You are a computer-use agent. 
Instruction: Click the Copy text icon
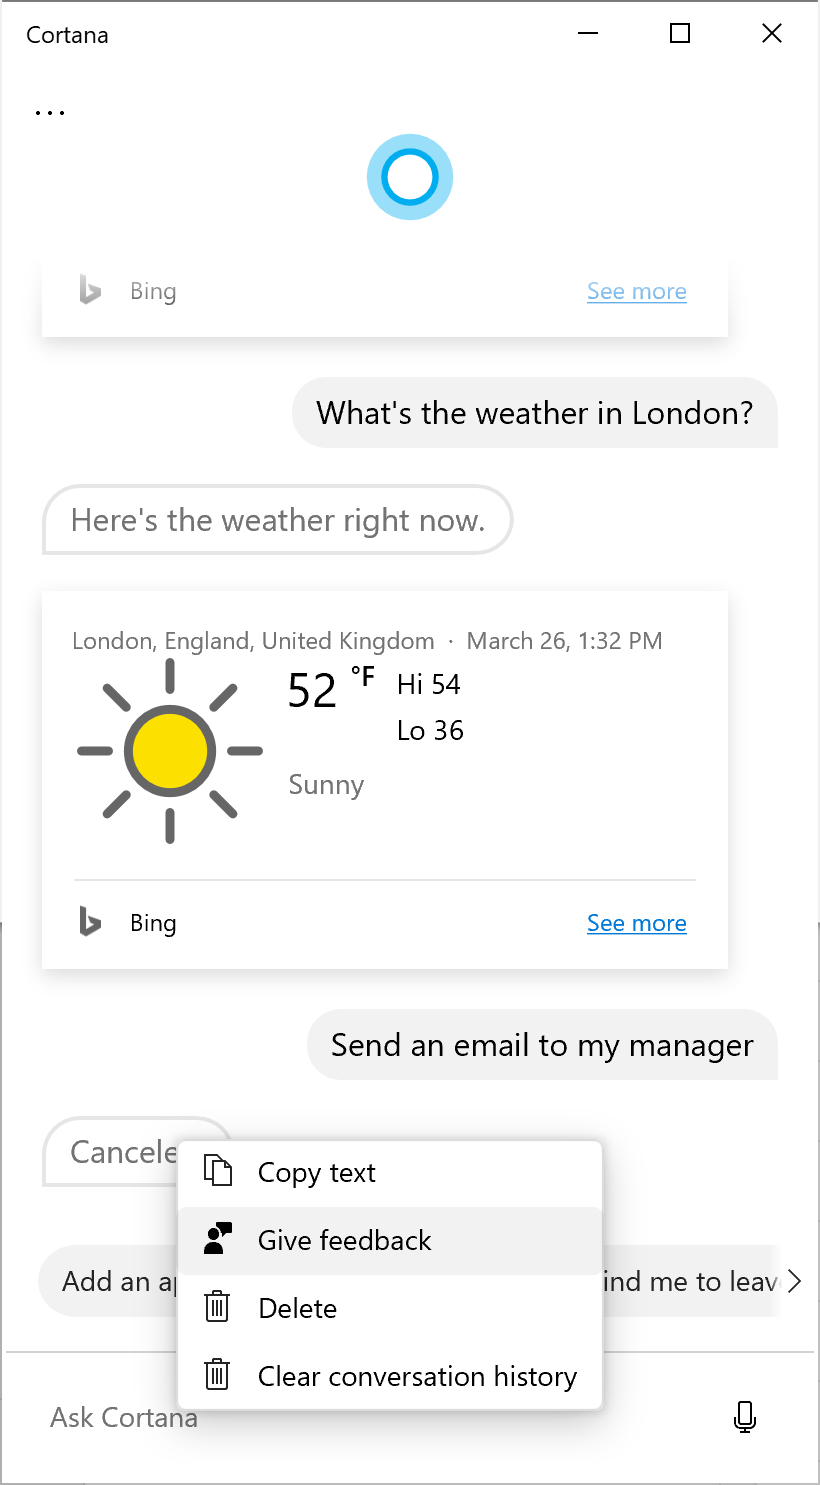(x=218, y=1171)
